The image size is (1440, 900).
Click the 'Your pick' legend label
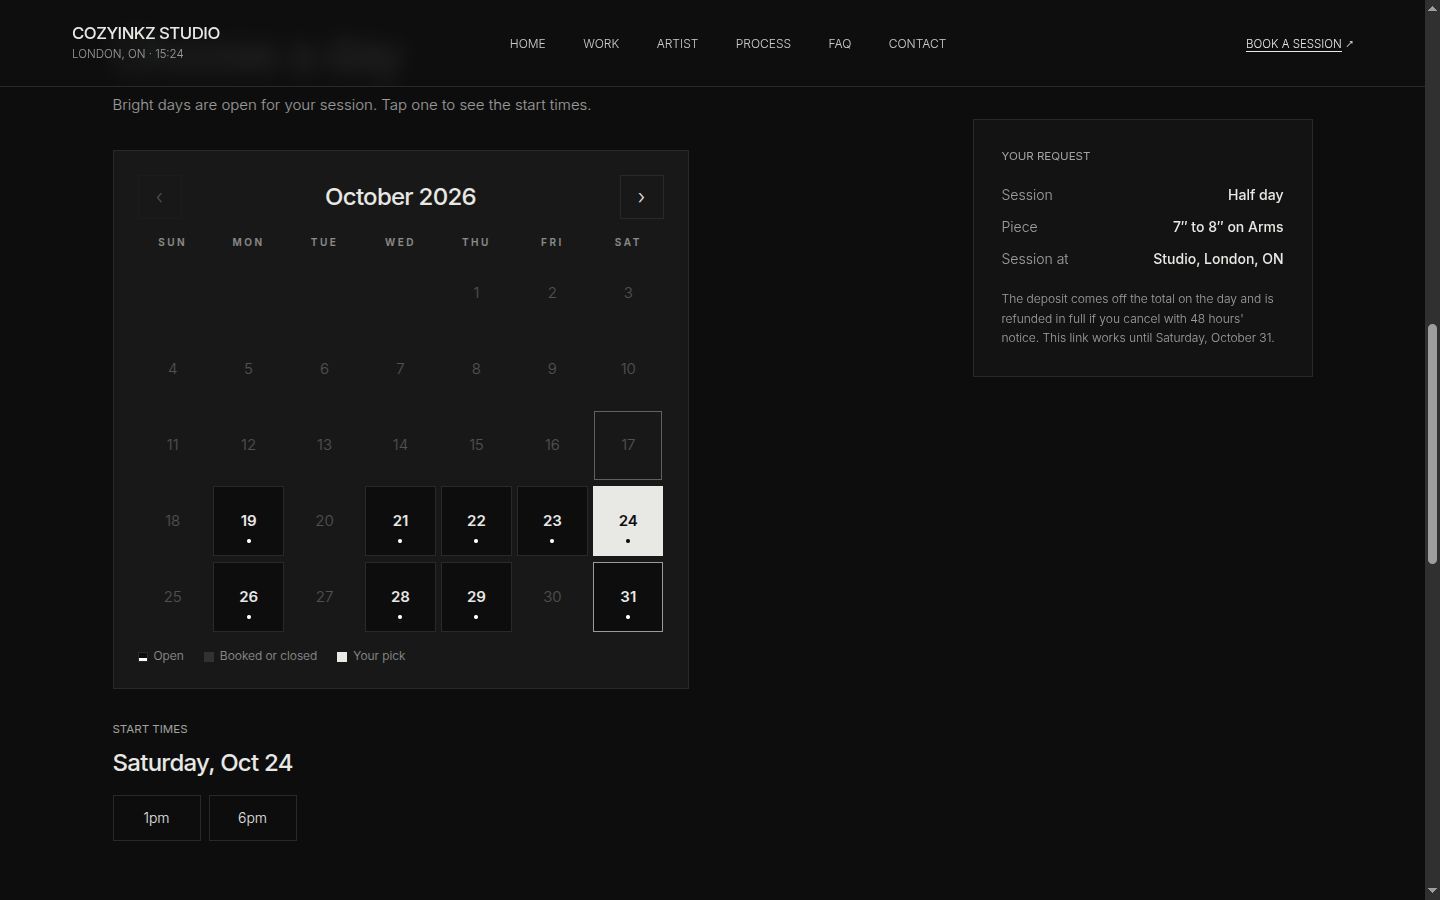coord(379,656)
